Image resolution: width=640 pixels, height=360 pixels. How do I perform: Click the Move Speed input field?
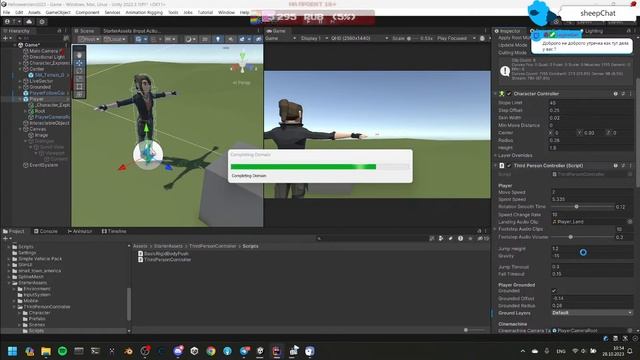[591, 192]
